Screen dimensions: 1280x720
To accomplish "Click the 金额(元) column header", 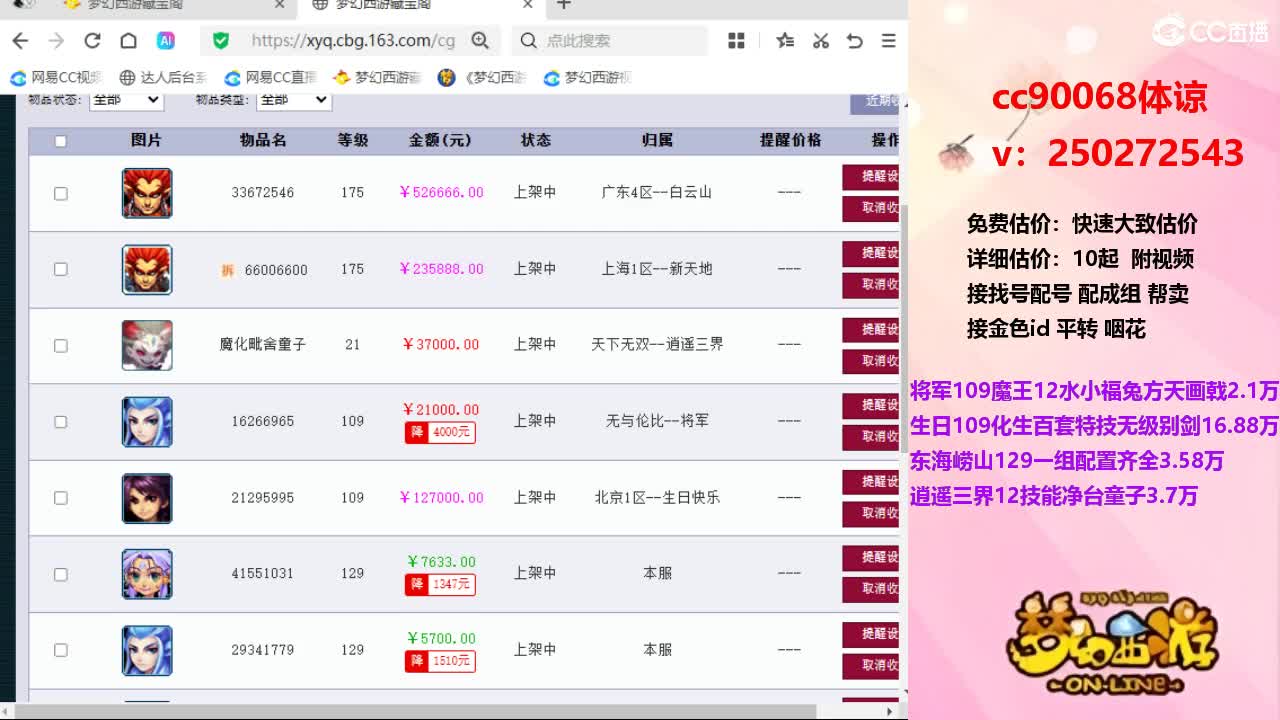I will point(440,140).
